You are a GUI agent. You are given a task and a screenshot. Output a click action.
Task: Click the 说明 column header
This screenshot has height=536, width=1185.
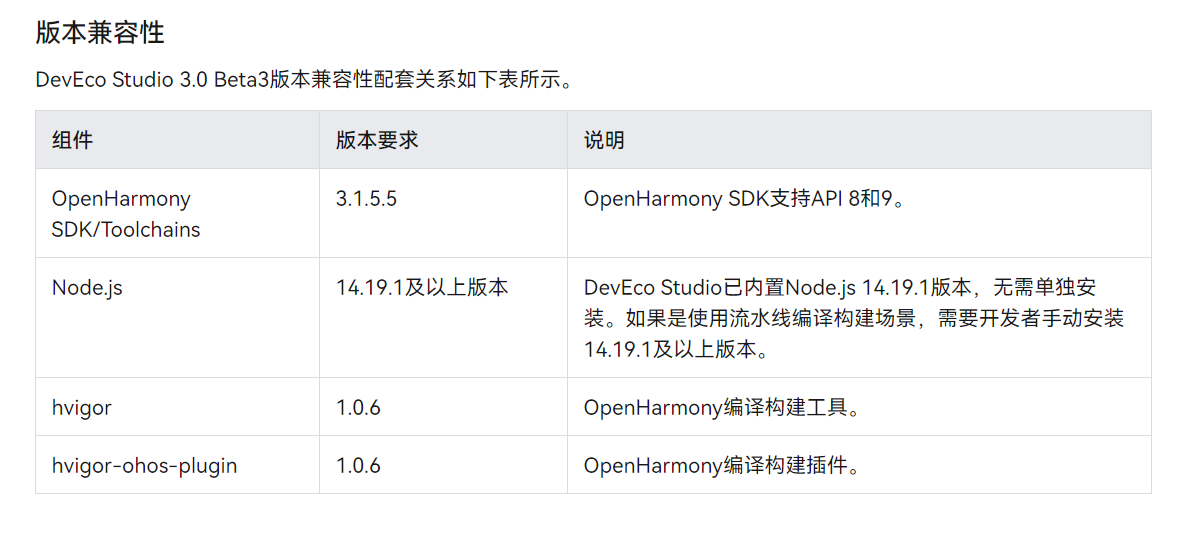pos(604,140)
